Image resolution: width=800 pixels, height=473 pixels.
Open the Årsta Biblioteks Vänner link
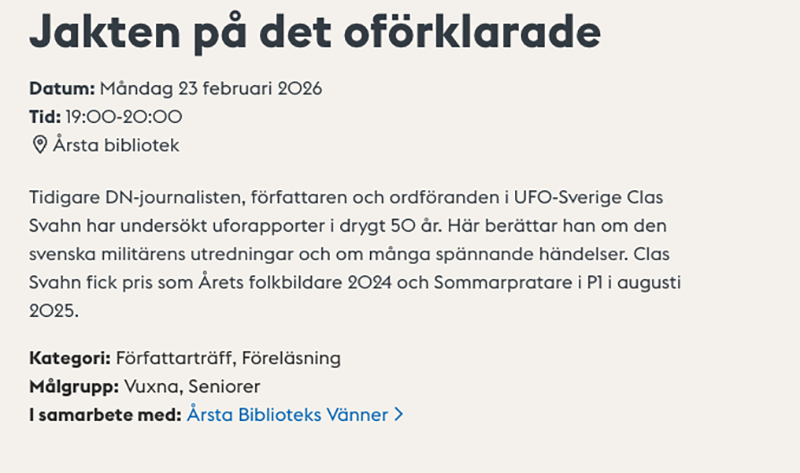287,414
